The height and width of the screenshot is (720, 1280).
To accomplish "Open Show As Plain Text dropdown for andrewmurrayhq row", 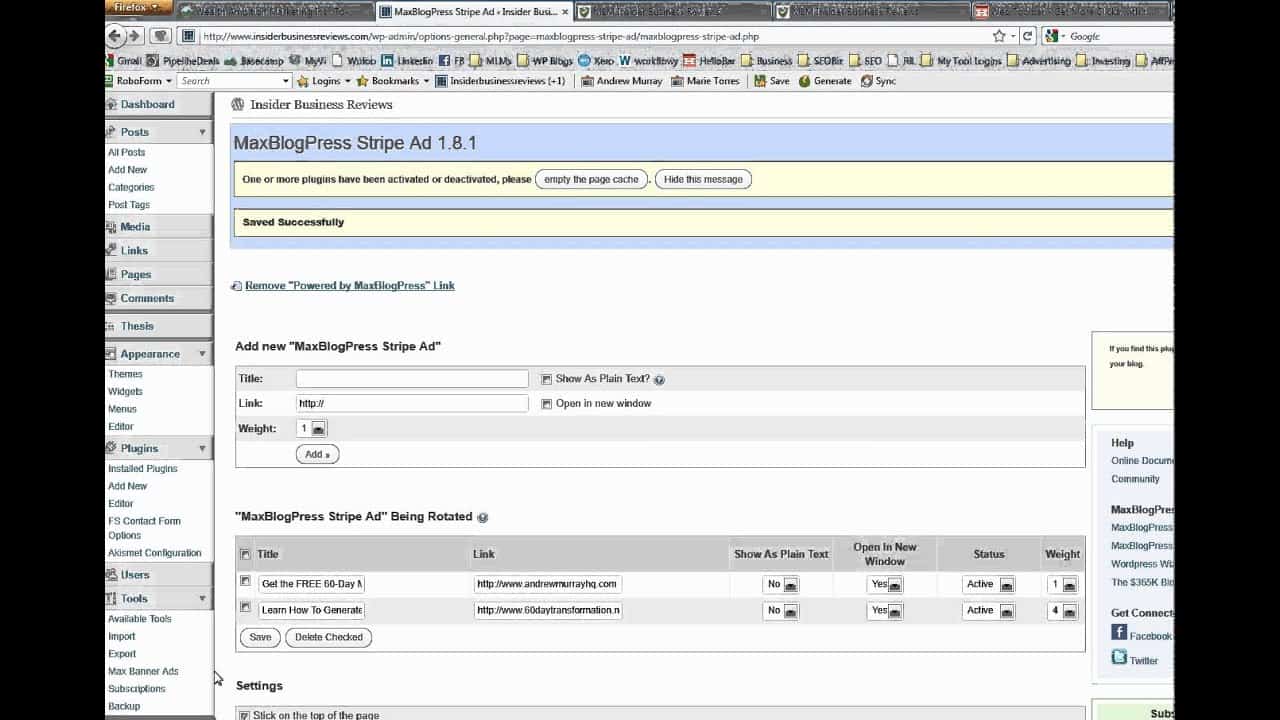I will (x=781, y=584).
